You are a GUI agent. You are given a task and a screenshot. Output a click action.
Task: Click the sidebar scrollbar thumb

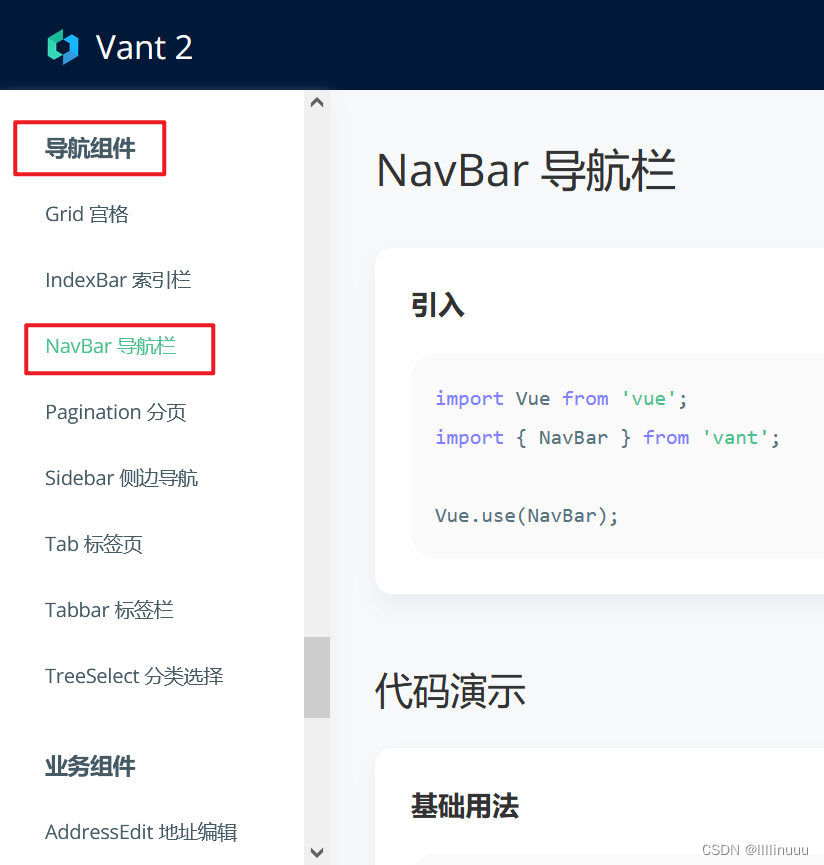(x=317, y=677)
